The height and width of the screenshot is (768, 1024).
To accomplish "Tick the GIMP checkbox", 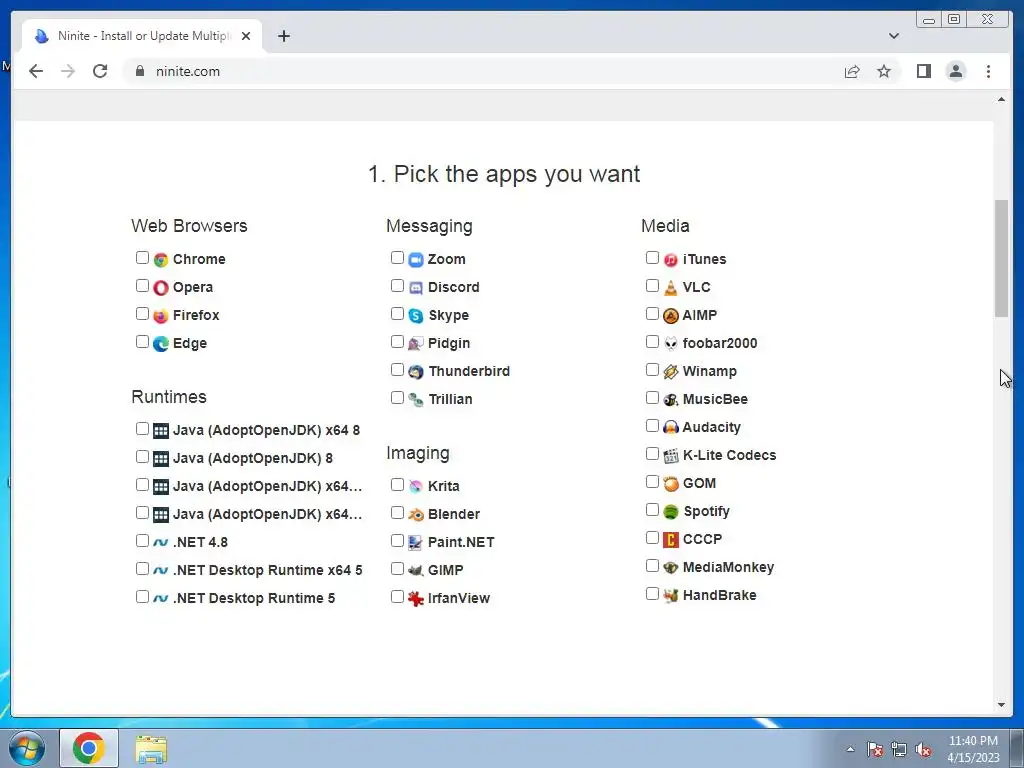I will pyautogui.click(x=397, y=569).
